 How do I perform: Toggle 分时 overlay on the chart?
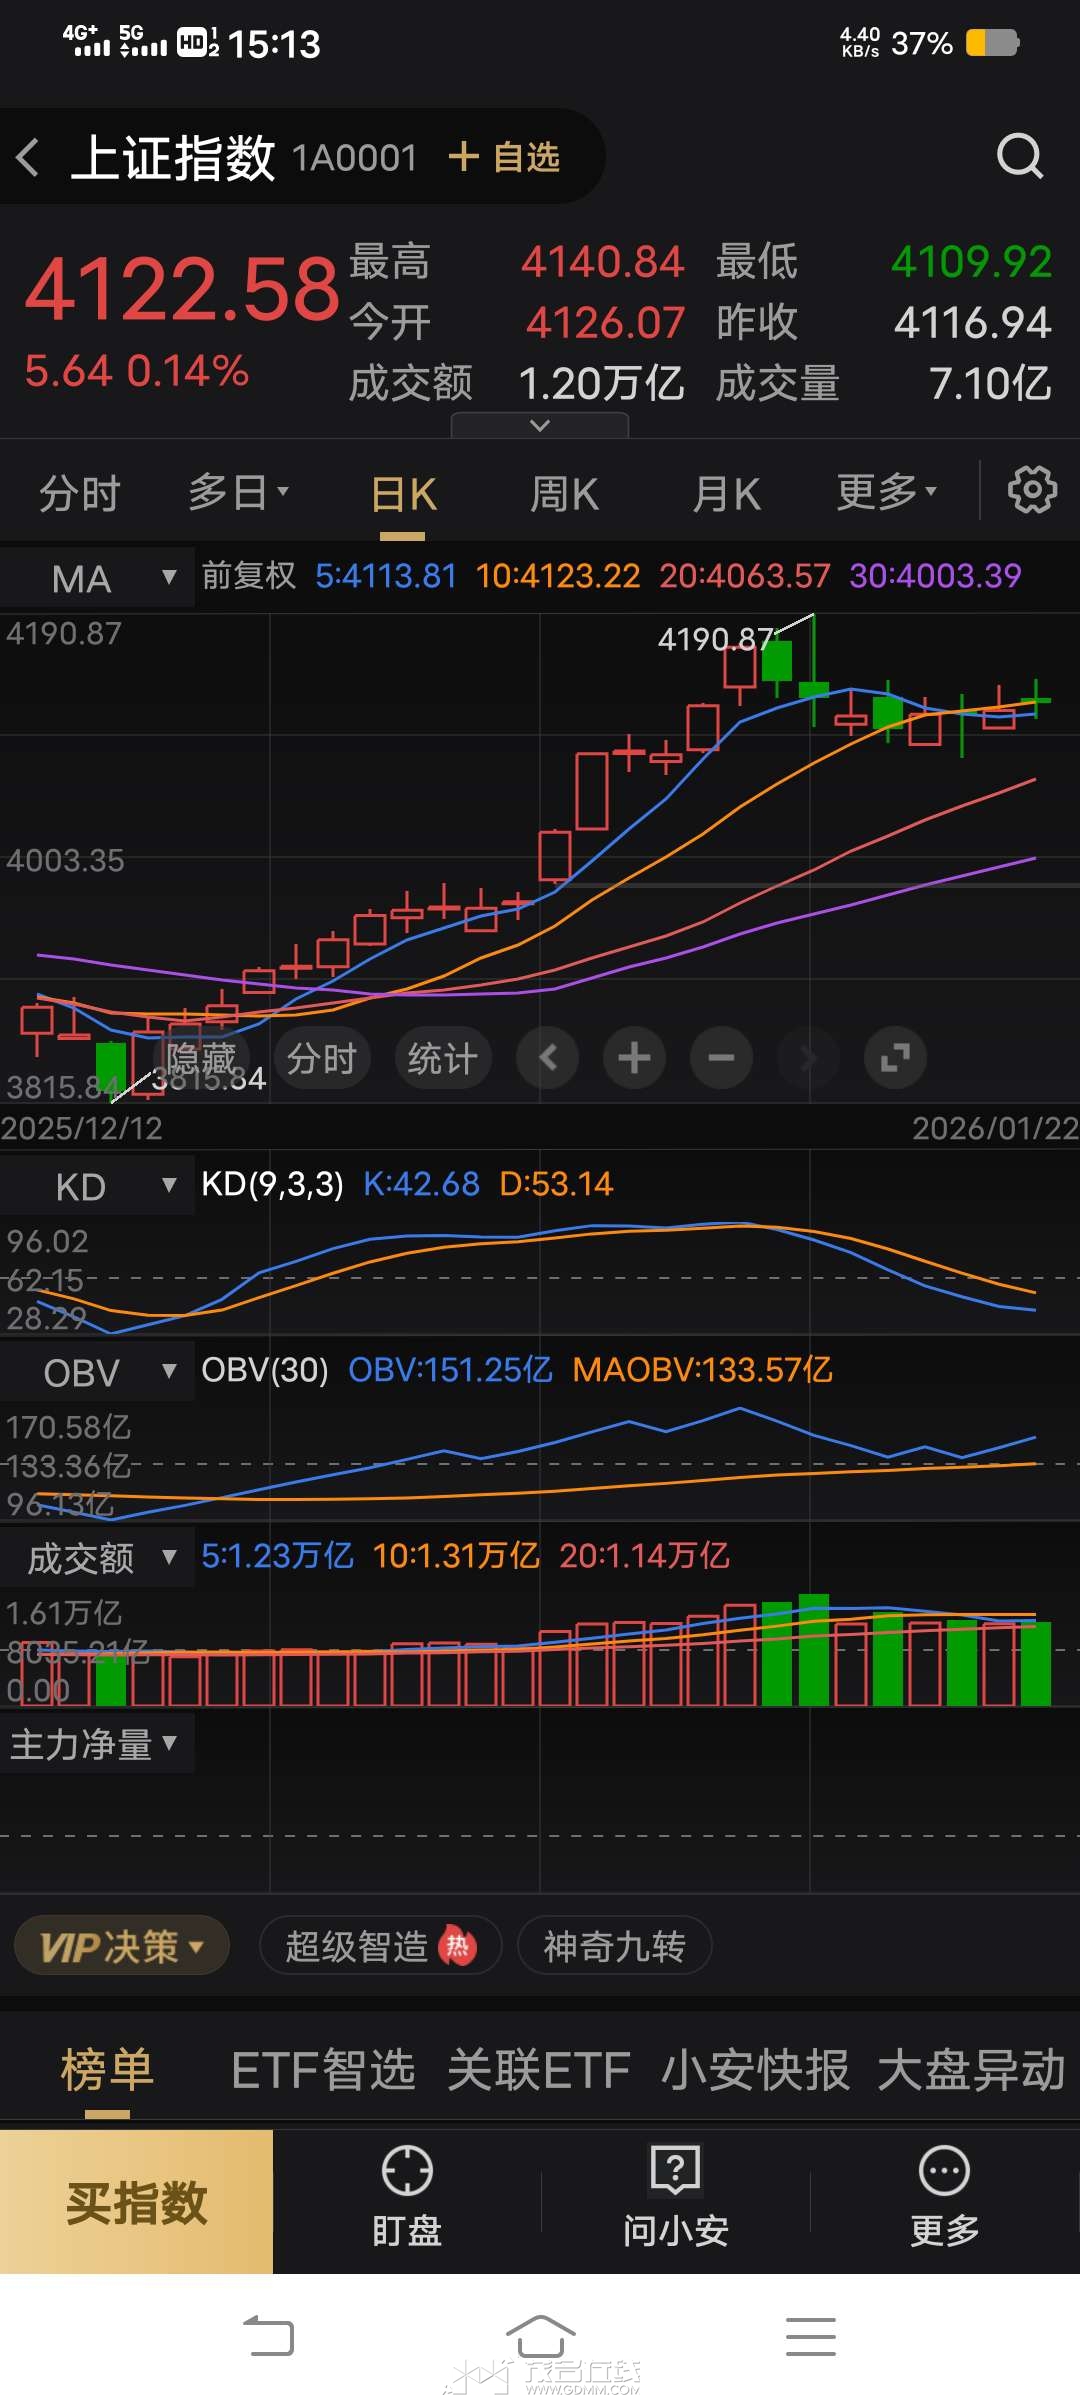pyautogui.click(x=322, y=1058)
